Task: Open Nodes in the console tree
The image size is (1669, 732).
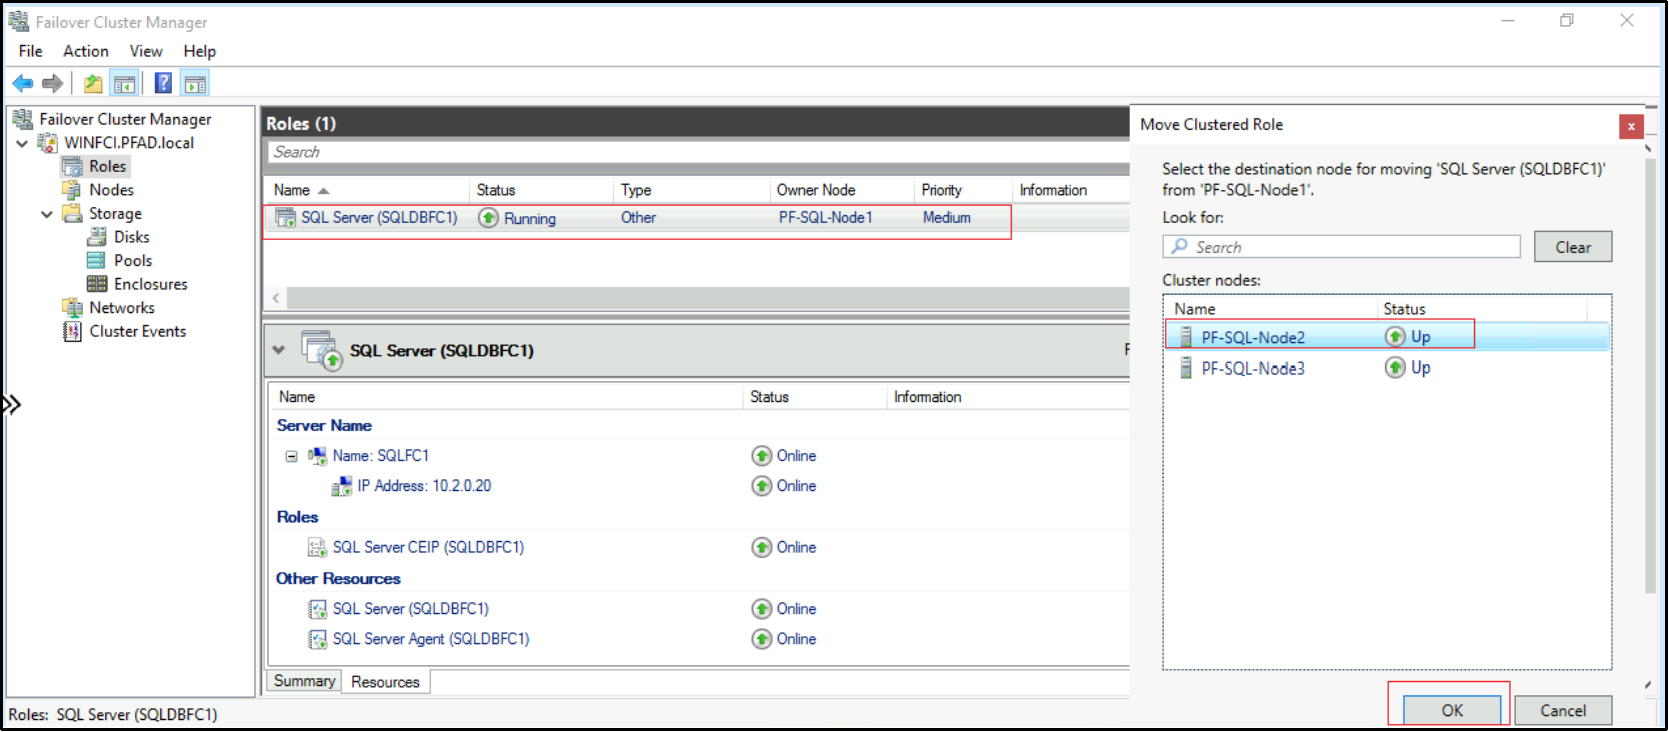Action: [x=111, y=190]
